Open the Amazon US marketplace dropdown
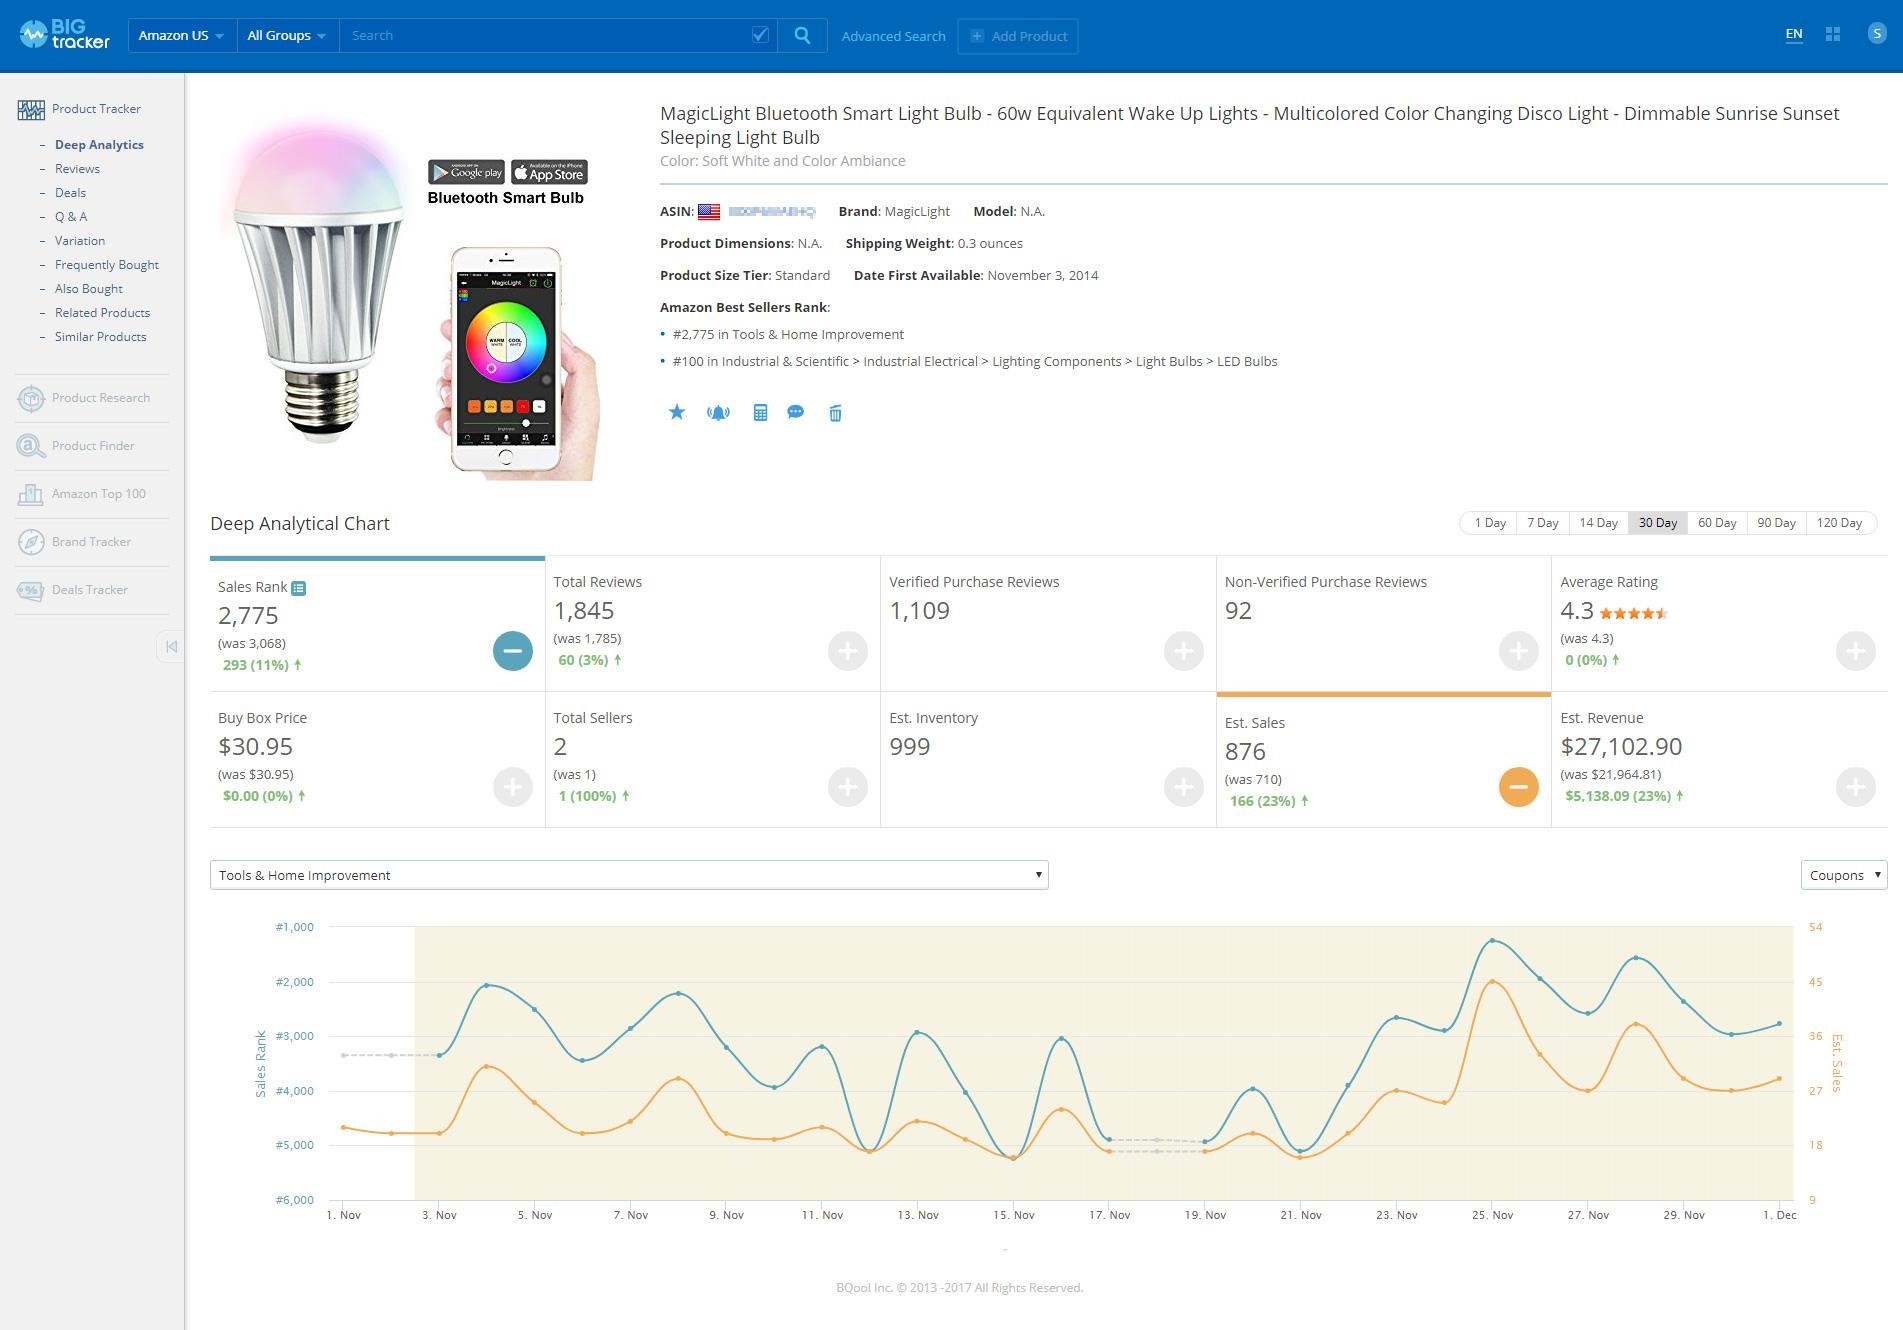 (x=182, y=35)
